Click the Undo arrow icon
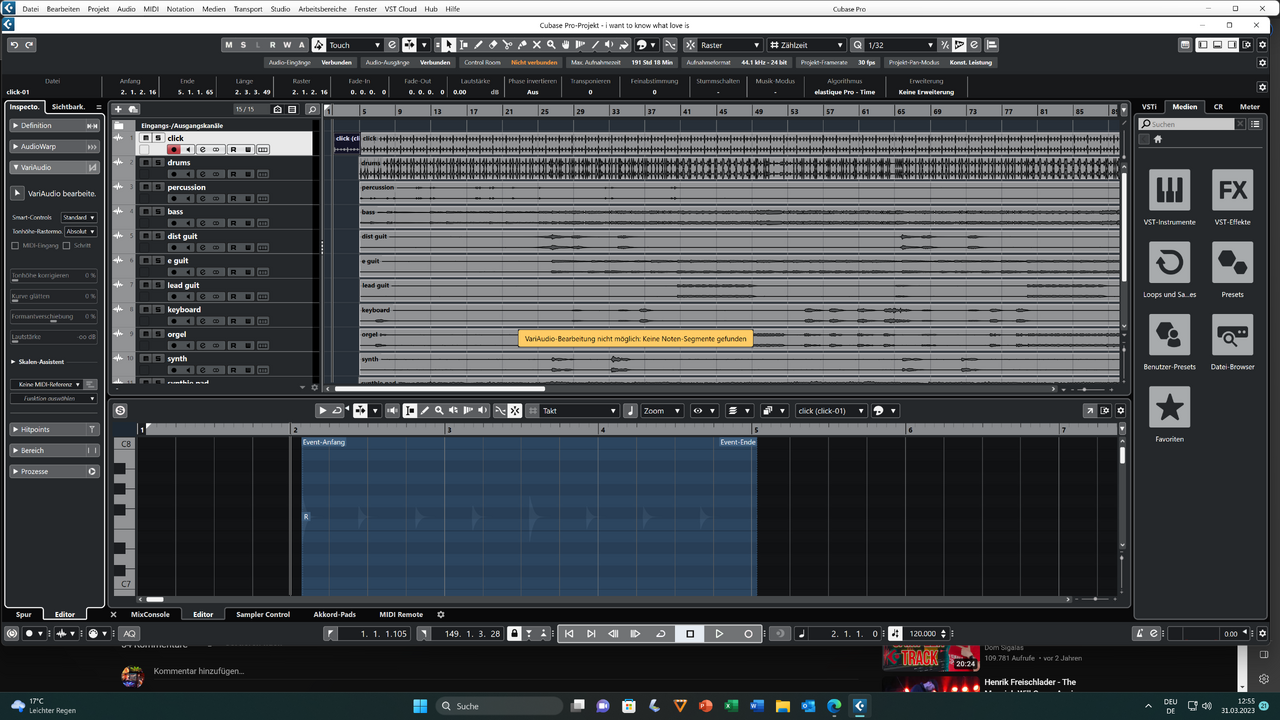Screen dimensions: 1280x720 coord(14,45)
